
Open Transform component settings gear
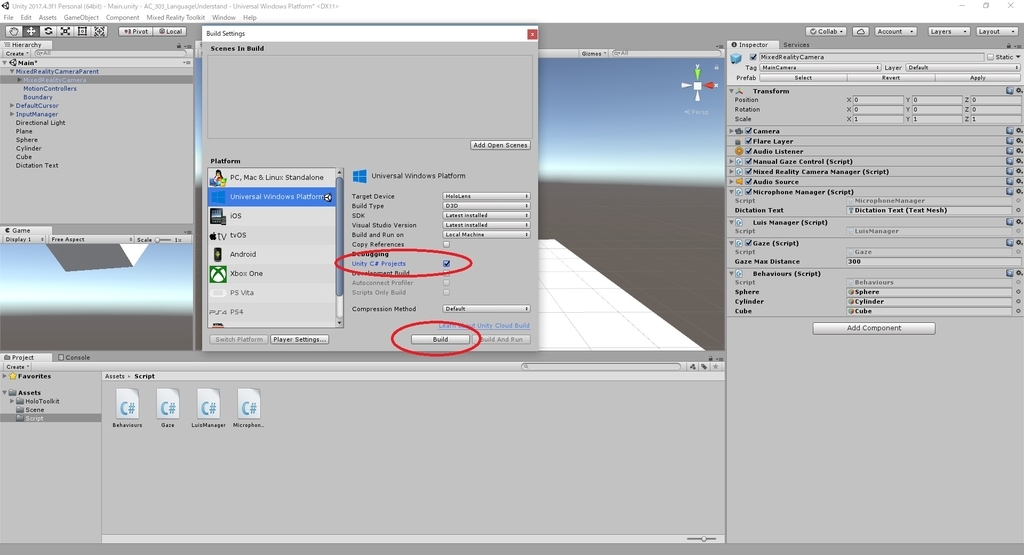coord(1018,91)
